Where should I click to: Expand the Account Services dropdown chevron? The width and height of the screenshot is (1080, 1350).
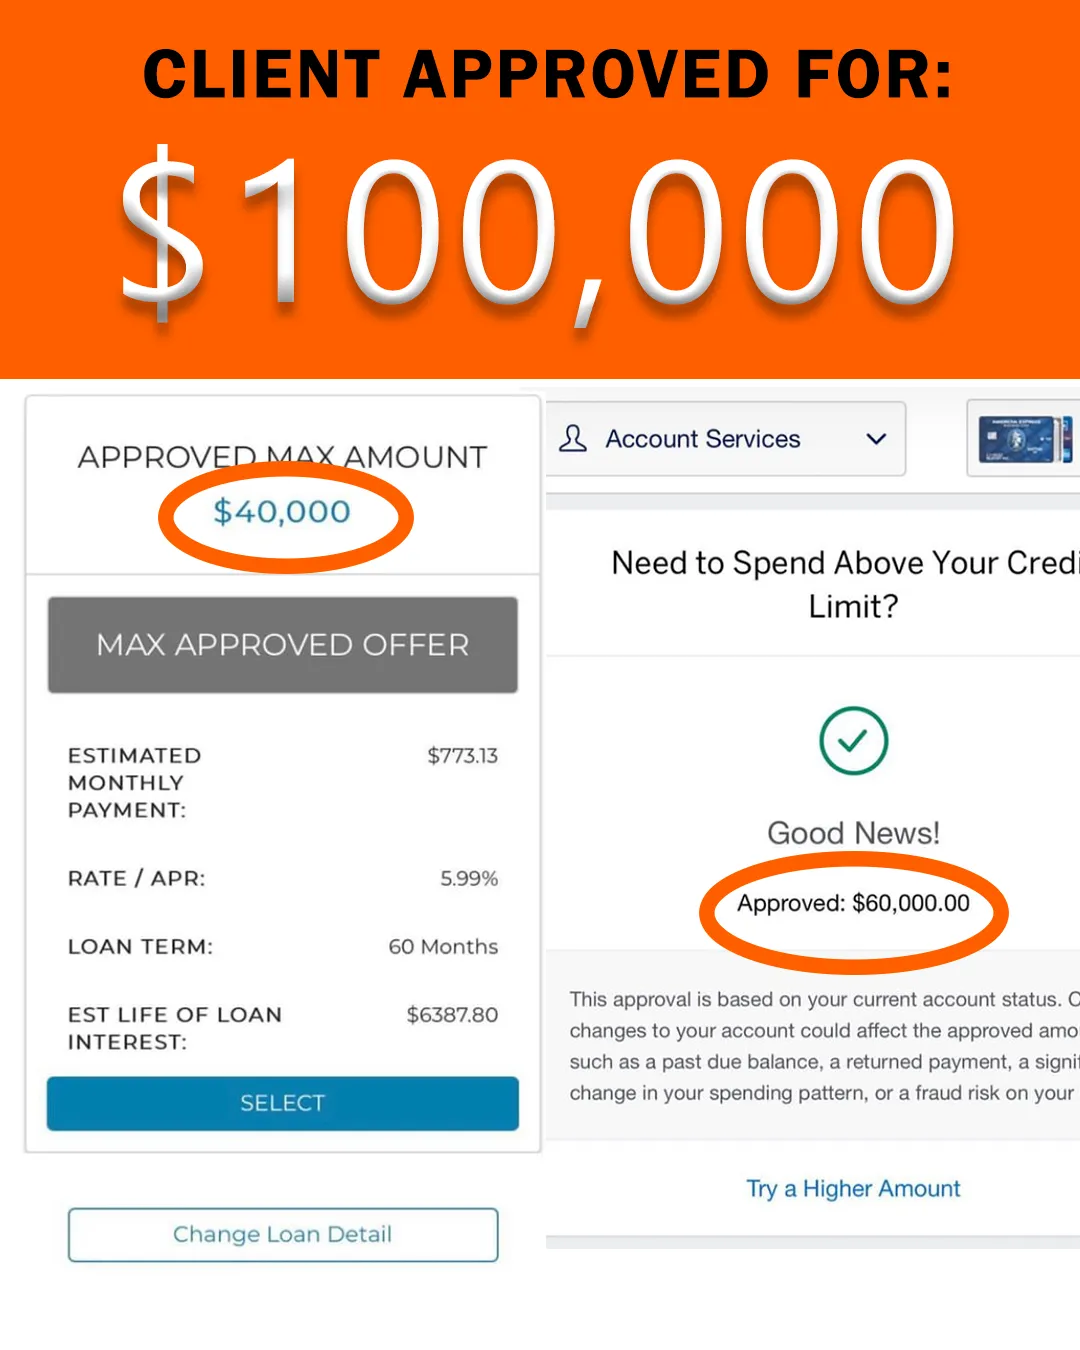pyautogui.click(x=876, y=439)
